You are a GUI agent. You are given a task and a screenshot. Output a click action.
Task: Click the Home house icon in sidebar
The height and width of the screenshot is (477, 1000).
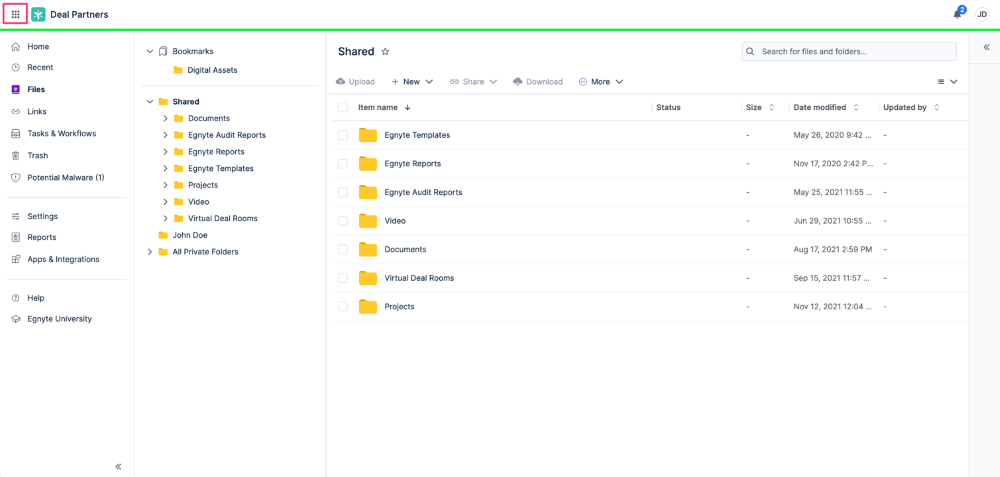pyautogui.click(x=16, y=47)
